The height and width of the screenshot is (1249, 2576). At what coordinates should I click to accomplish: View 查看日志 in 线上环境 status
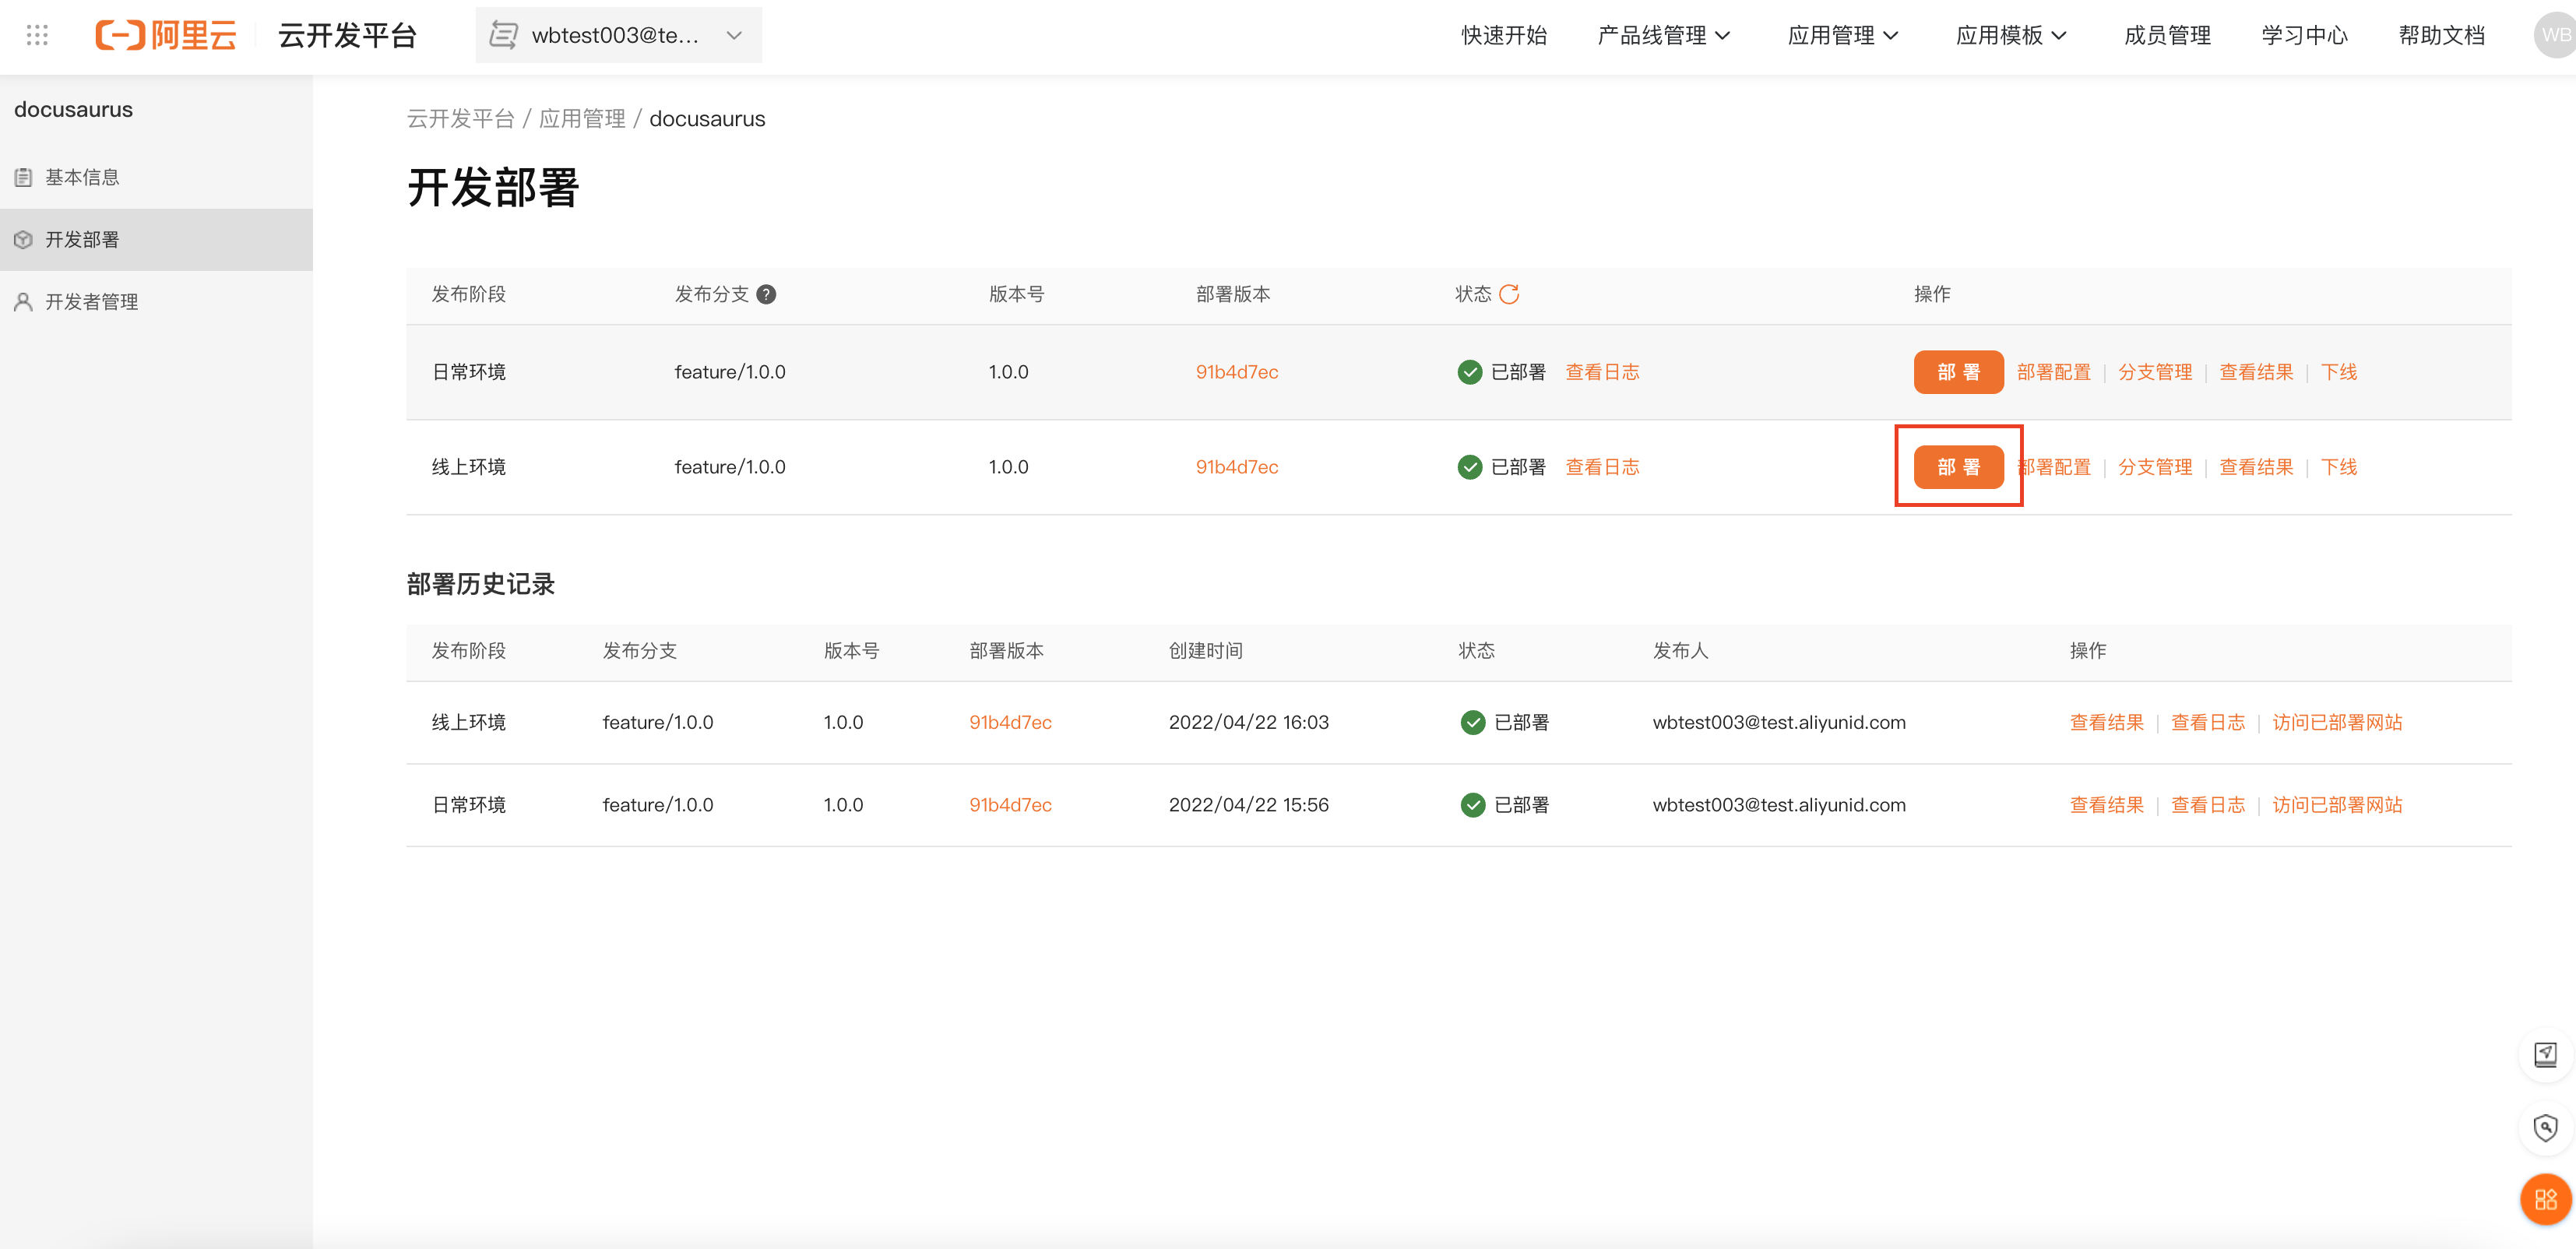[x=1602, y=467]
